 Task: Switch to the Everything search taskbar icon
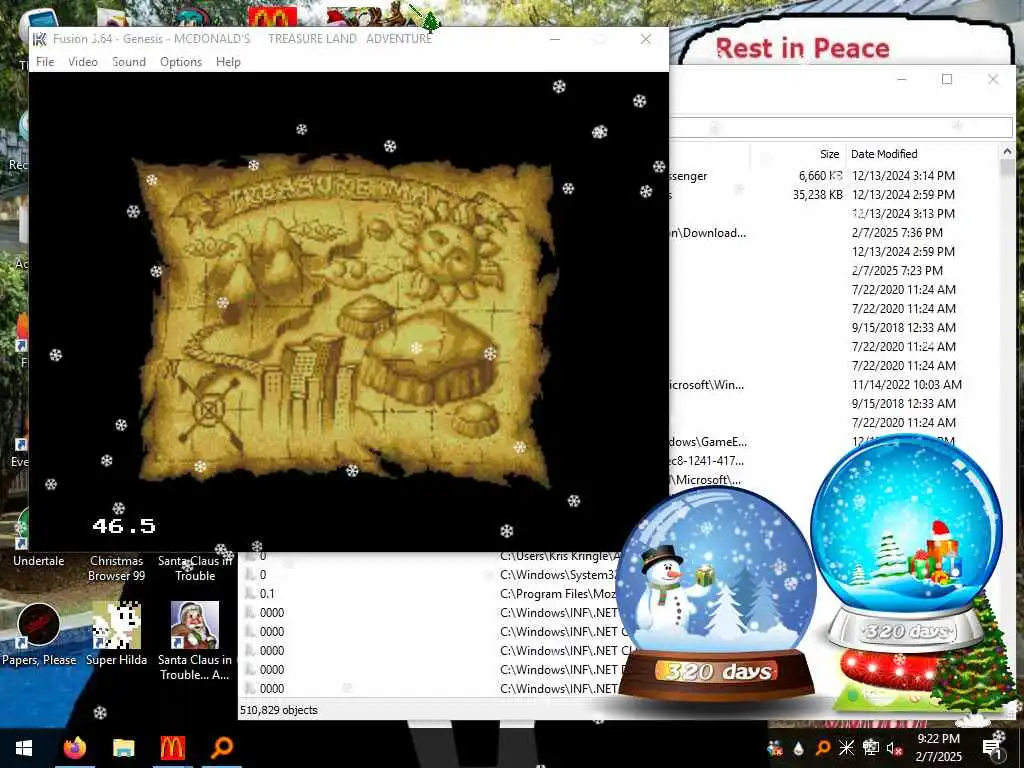[222, 748]
